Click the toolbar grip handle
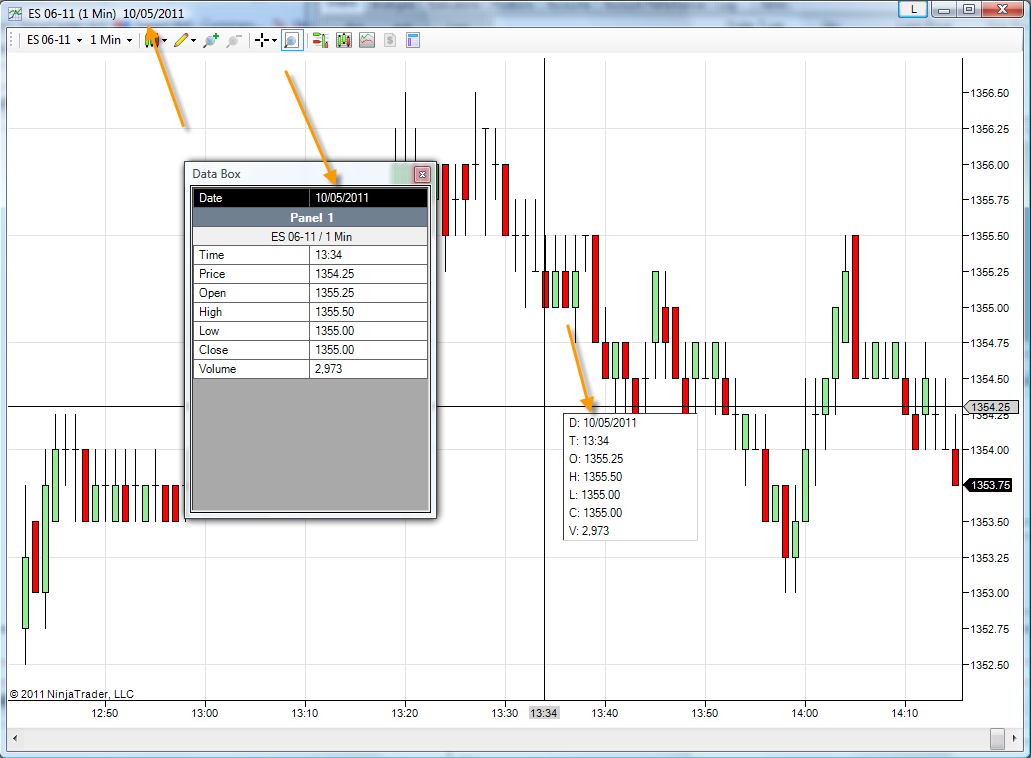This screenshot has height=758, width=1031. 12,40
